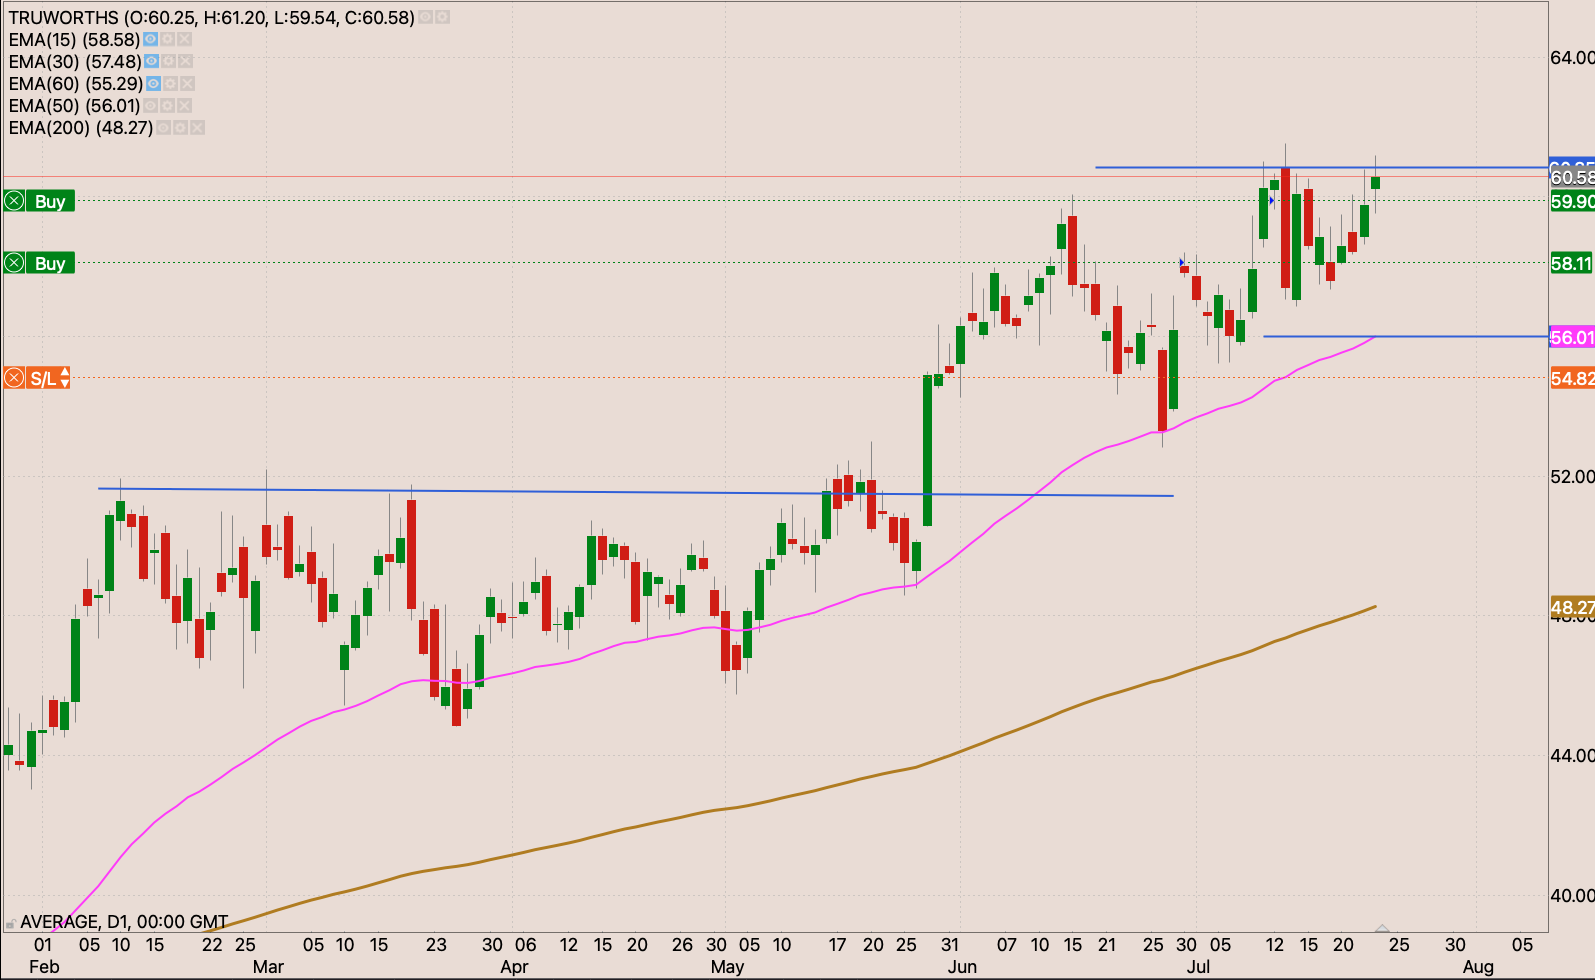
Task: Adjust S/L level using its up-down arrows
Action: pos(65,378)
